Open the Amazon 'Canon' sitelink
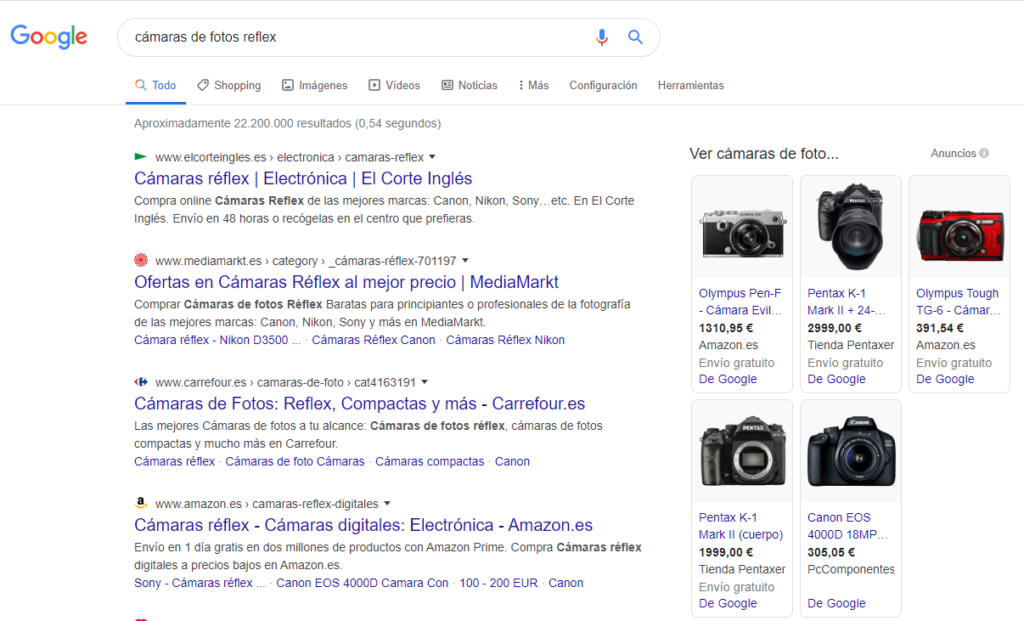 click(x=566, y=582)
